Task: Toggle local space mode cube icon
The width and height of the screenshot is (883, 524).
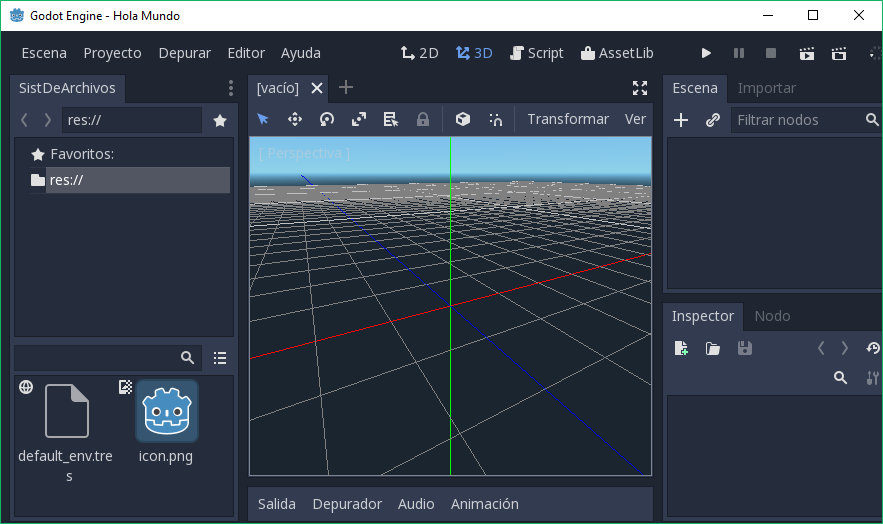Action: click(463, 119)
